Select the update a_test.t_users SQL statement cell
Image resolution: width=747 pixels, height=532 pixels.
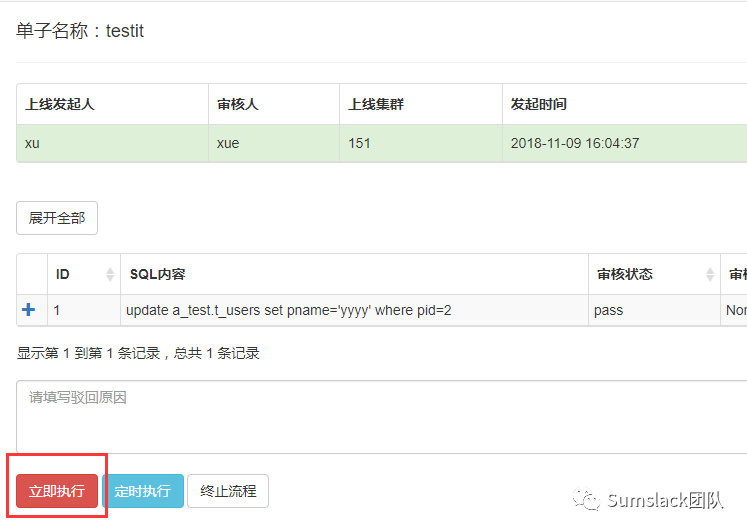pos(289,310)
